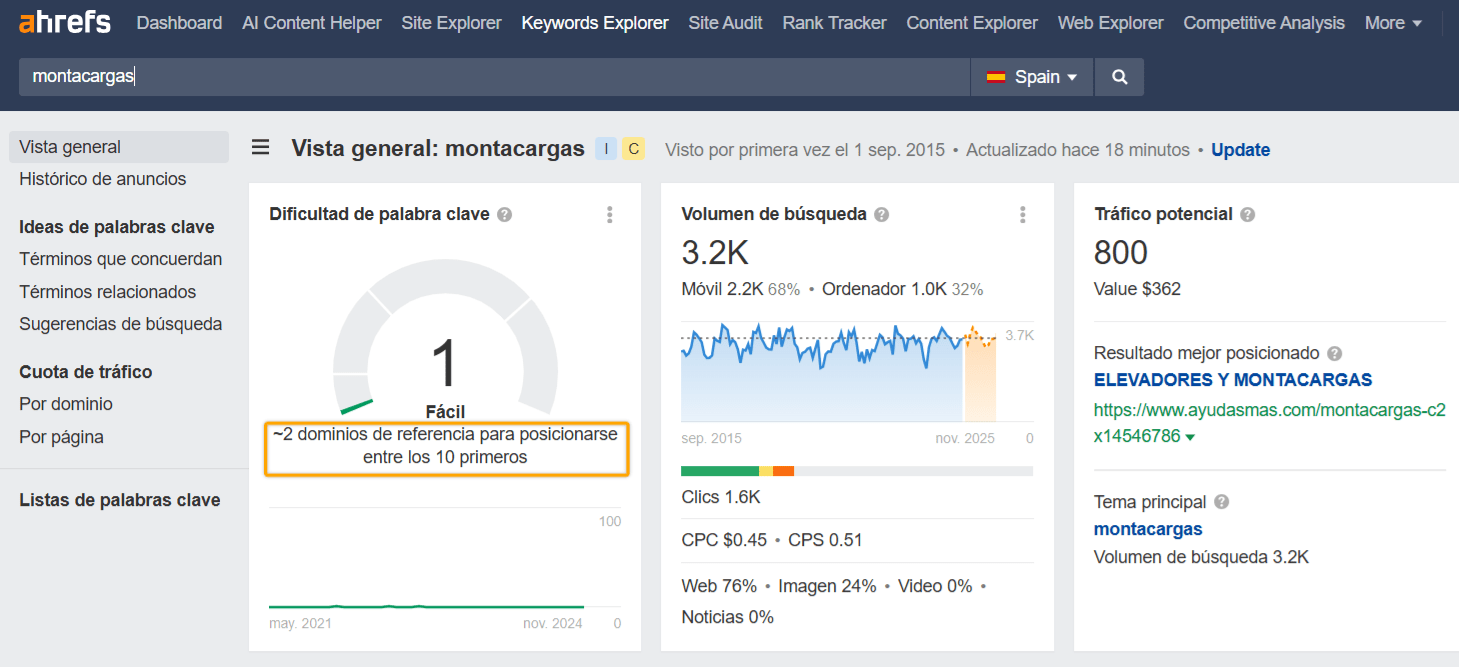This screenshot has height=667, width=1459.
Task: Click the ahrefs logo
Action: pyautogui.click(x=64, y=22)
